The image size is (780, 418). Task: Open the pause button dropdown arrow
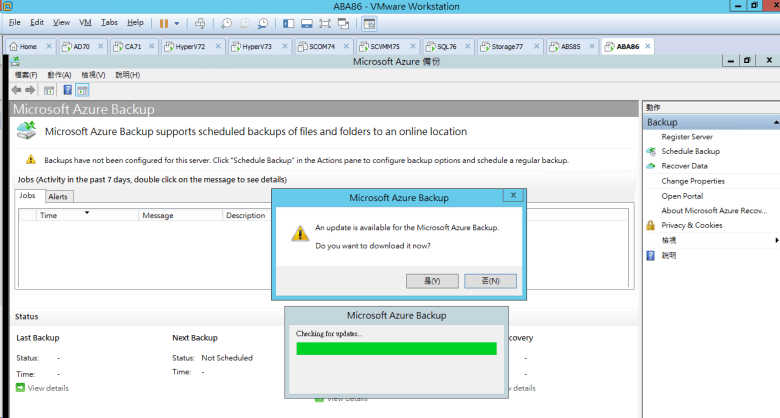[177, 22]
